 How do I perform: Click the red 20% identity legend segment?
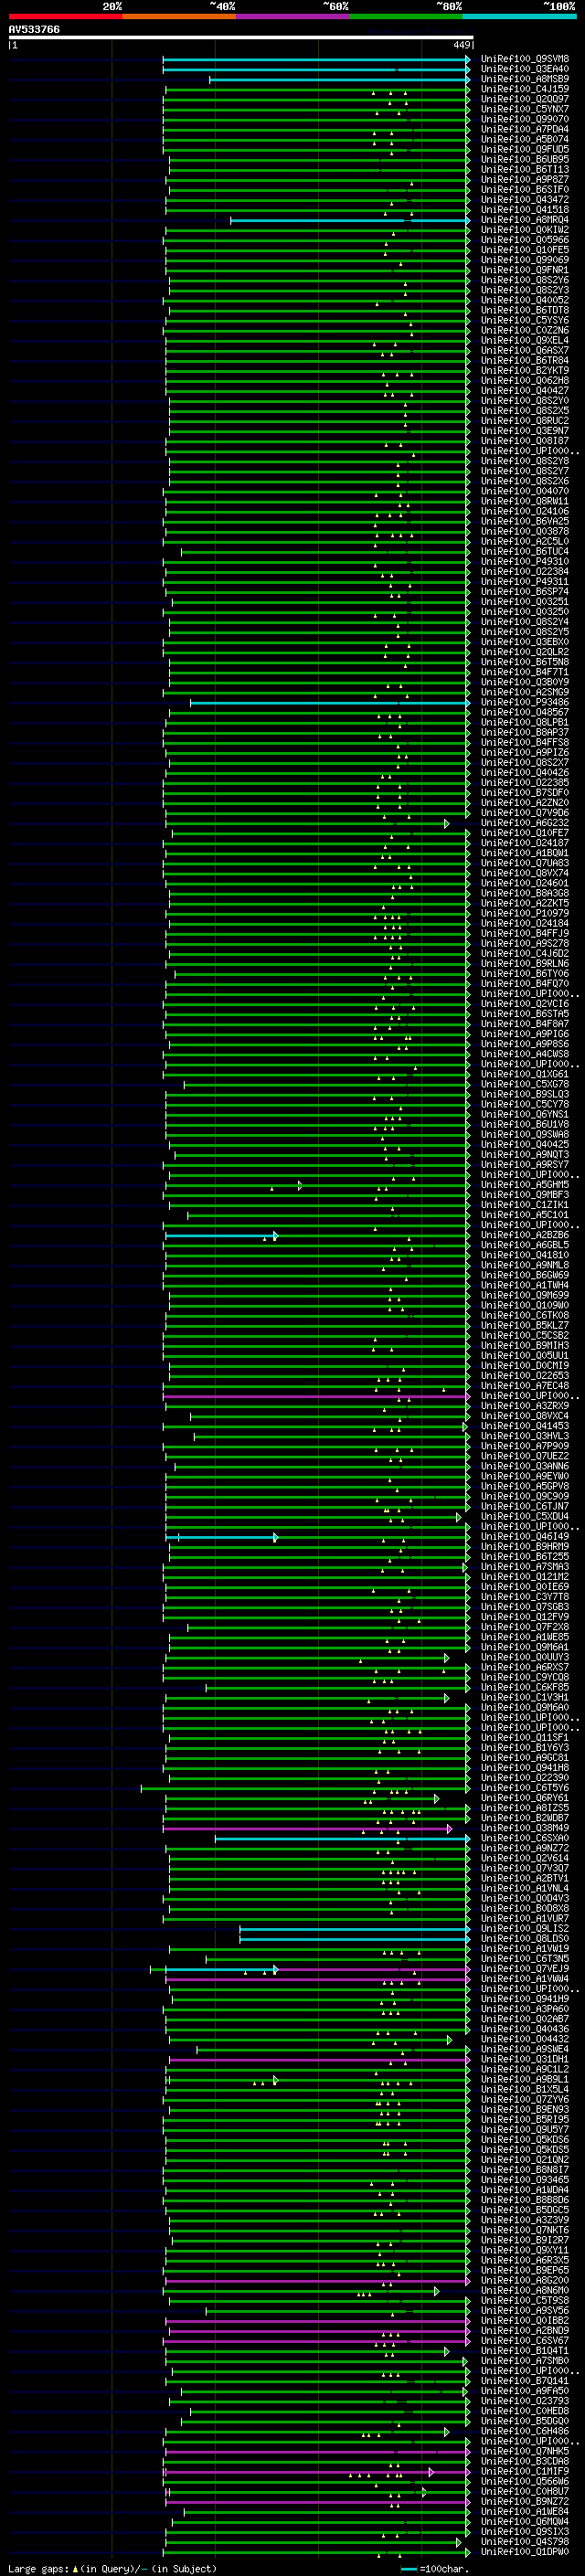tap(65, 16)
